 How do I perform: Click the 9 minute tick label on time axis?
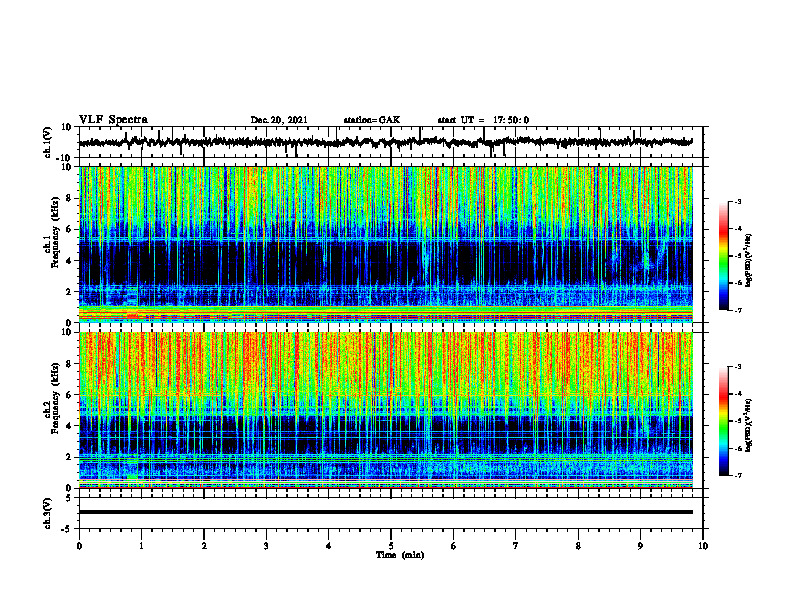click(640, 546)
